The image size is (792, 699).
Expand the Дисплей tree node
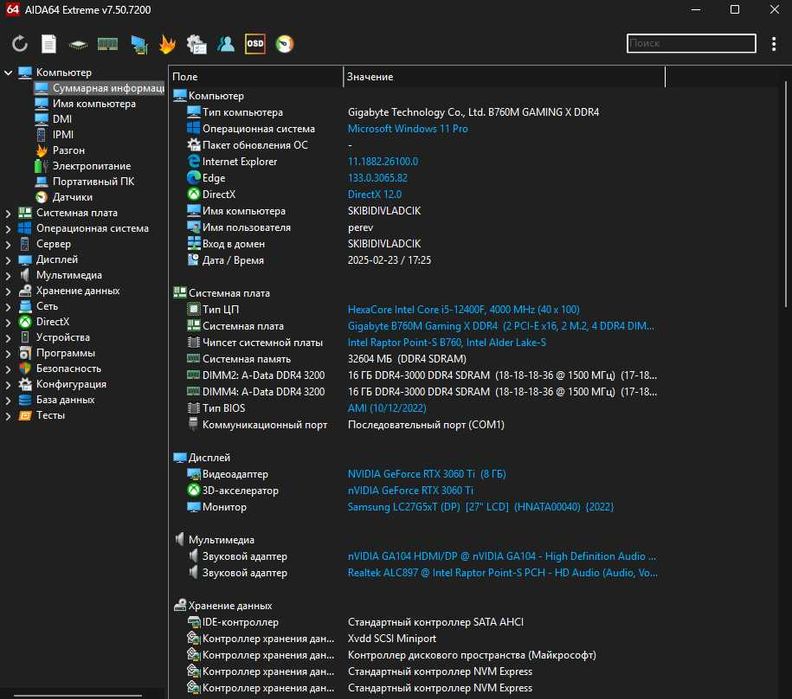coord(8,260)
